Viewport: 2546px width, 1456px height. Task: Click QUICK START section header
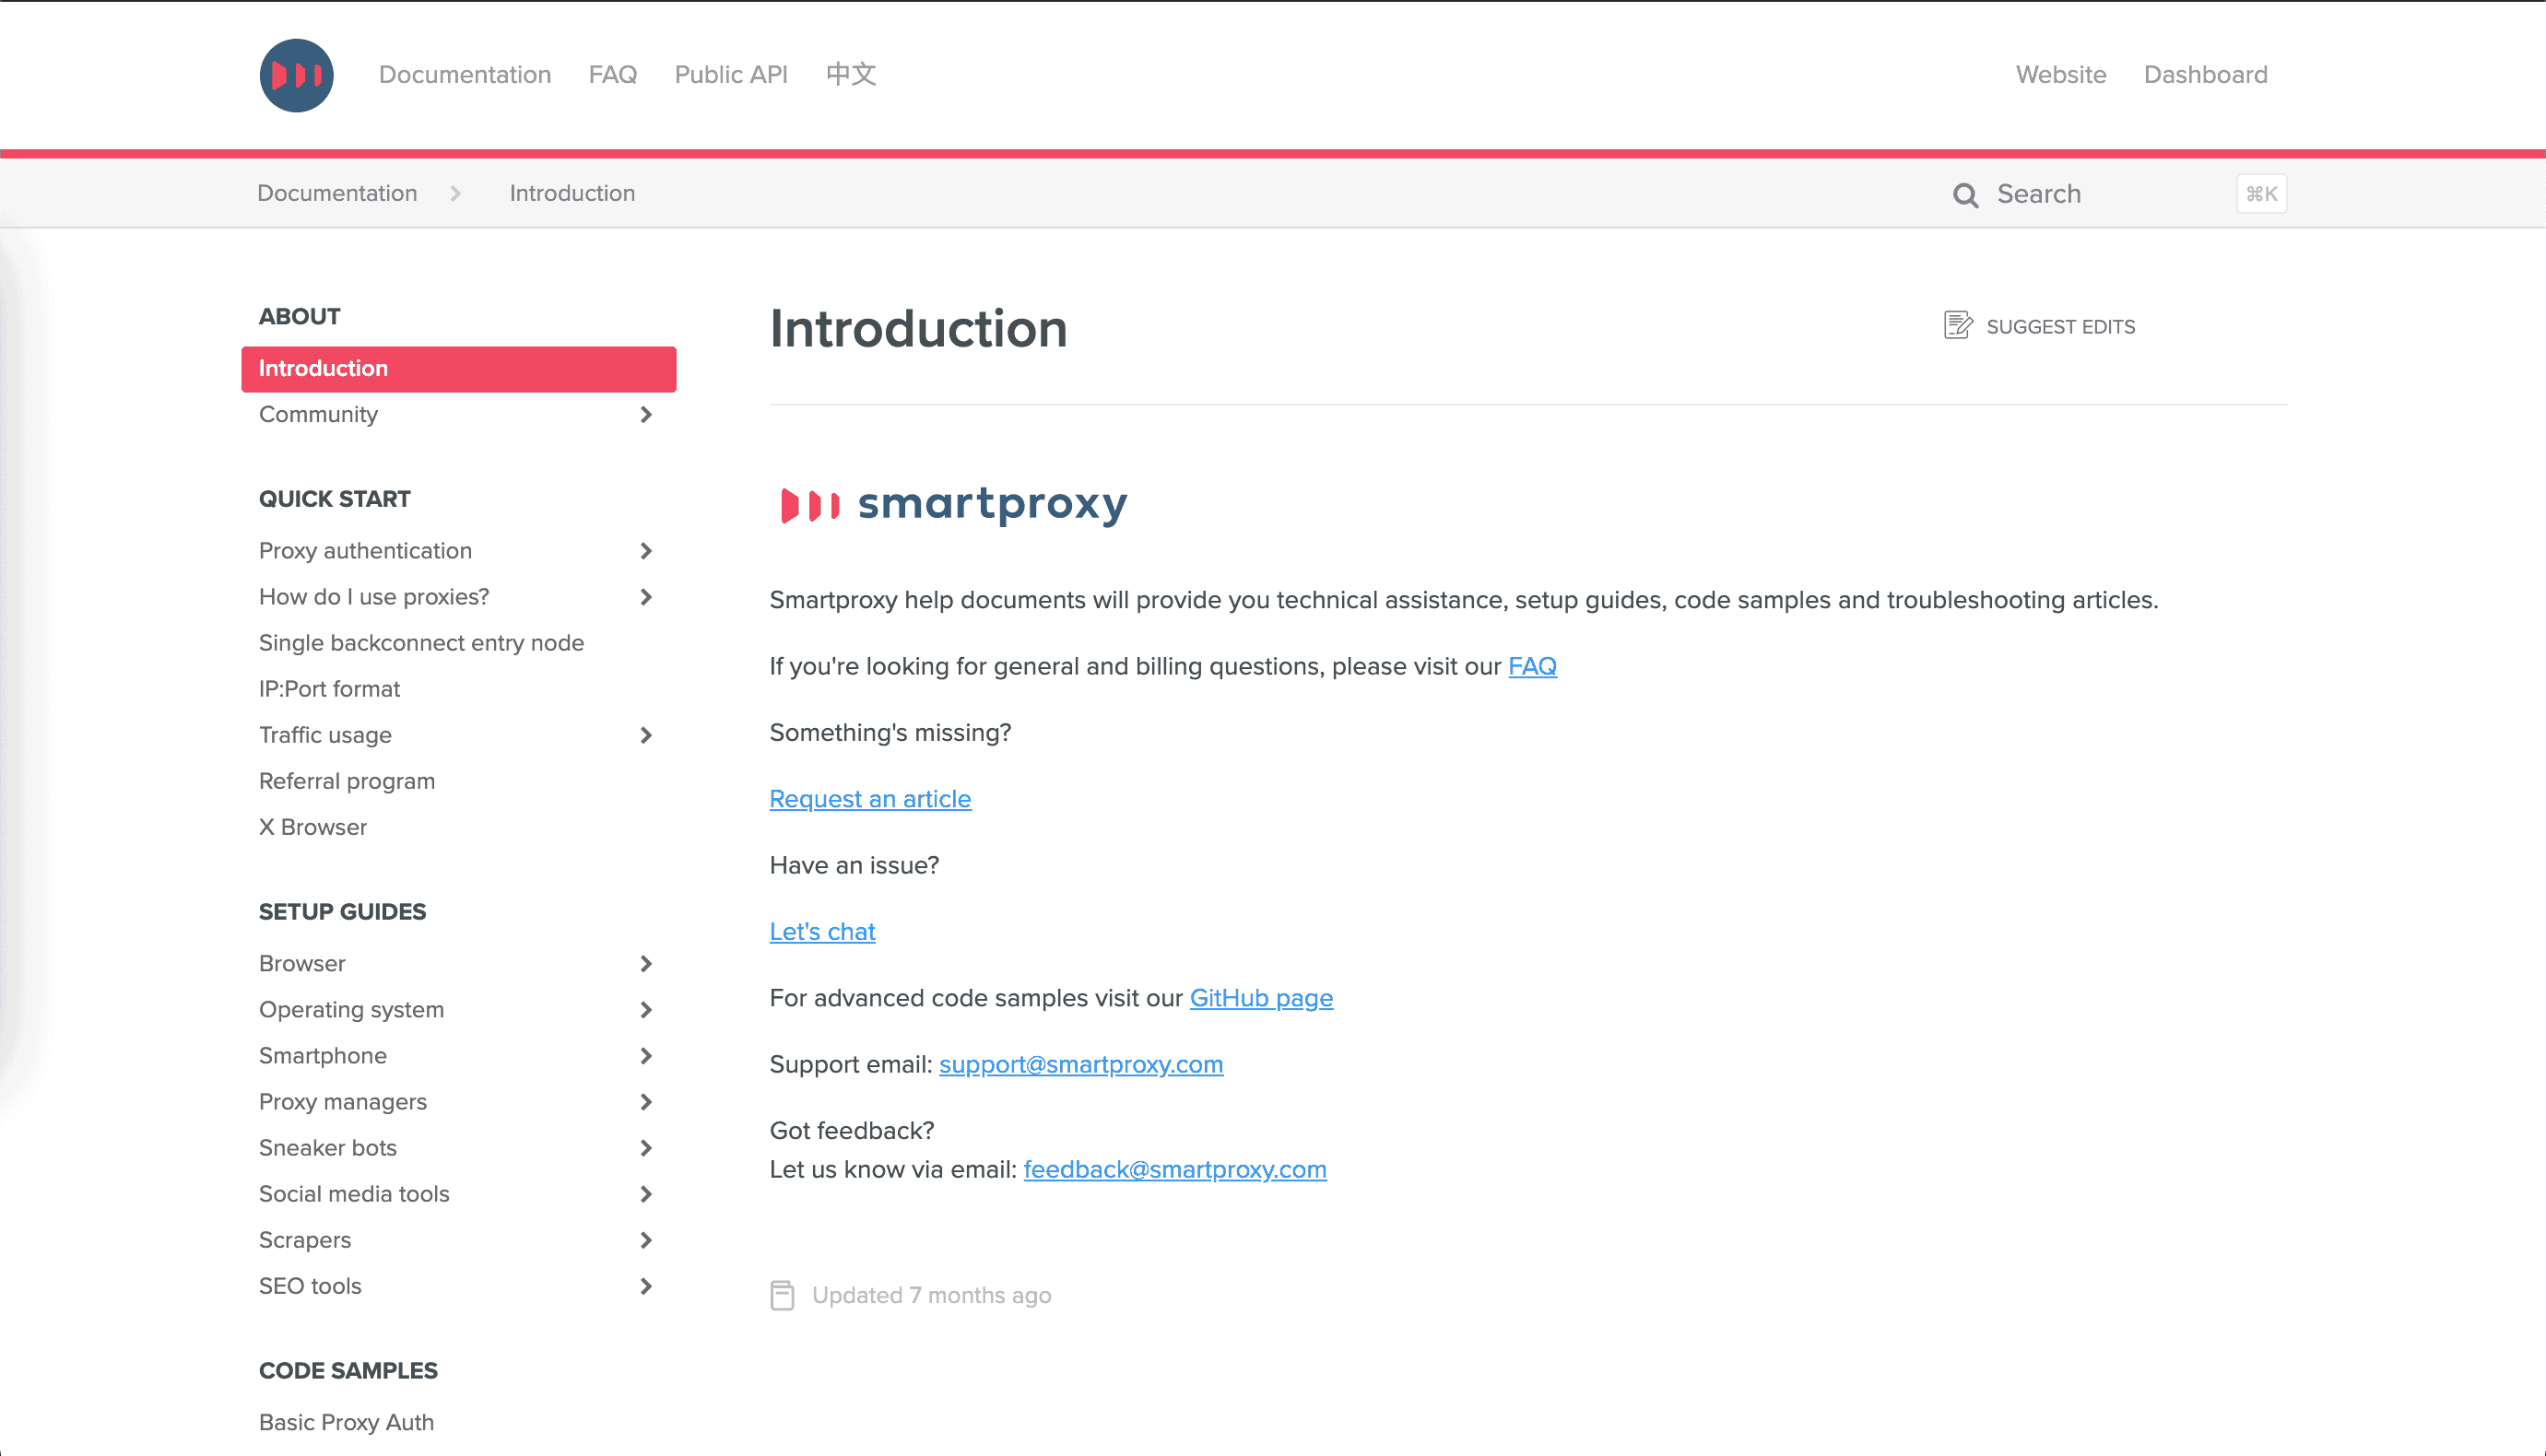coord(334,499)
